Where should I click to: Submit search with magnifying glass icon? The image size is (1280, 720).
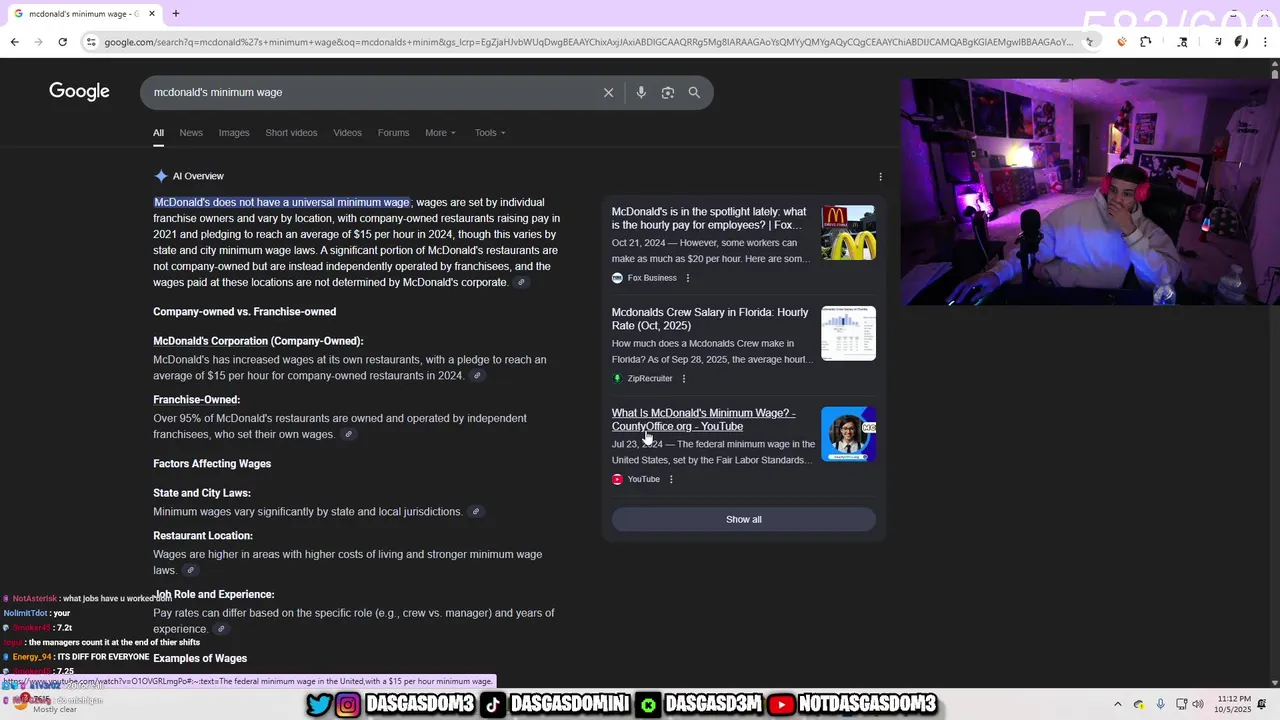point(694,92)
